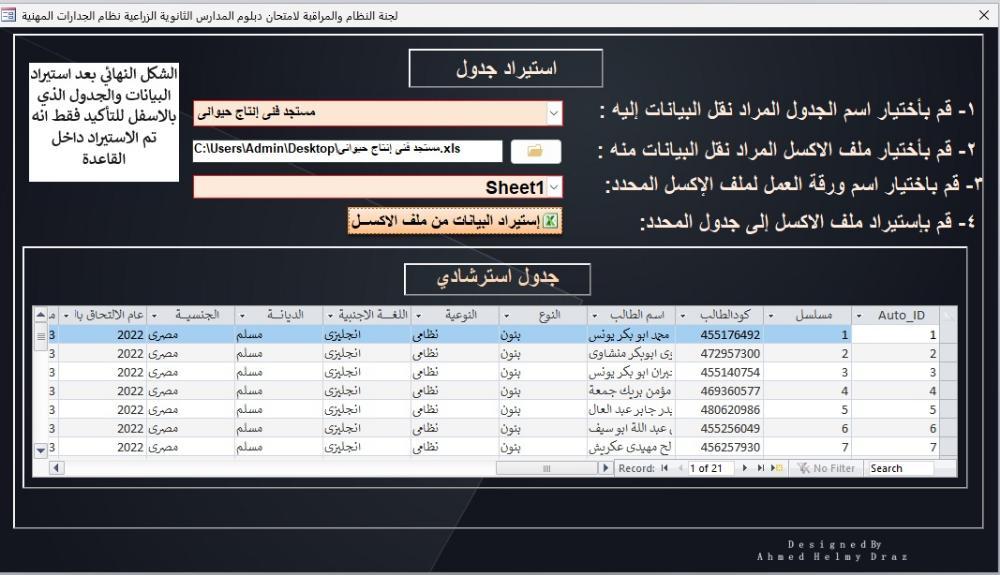
Task: Click student name ending مهيدى عكريش
Action: [630, 448]
